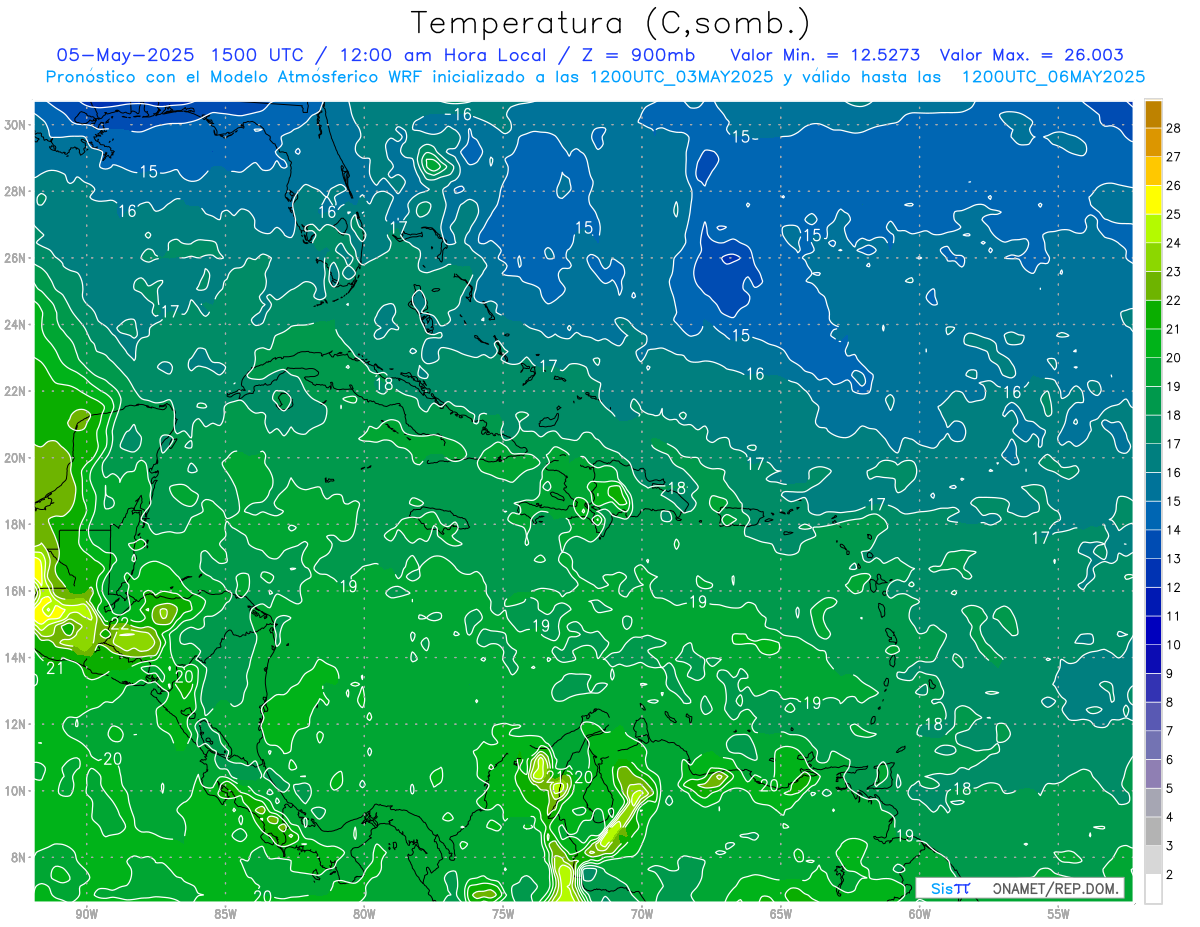Click the title 'Temperatura (C,somb.)'
The width and height of the screenshot is (1200, 927).
tap(611, 23)
